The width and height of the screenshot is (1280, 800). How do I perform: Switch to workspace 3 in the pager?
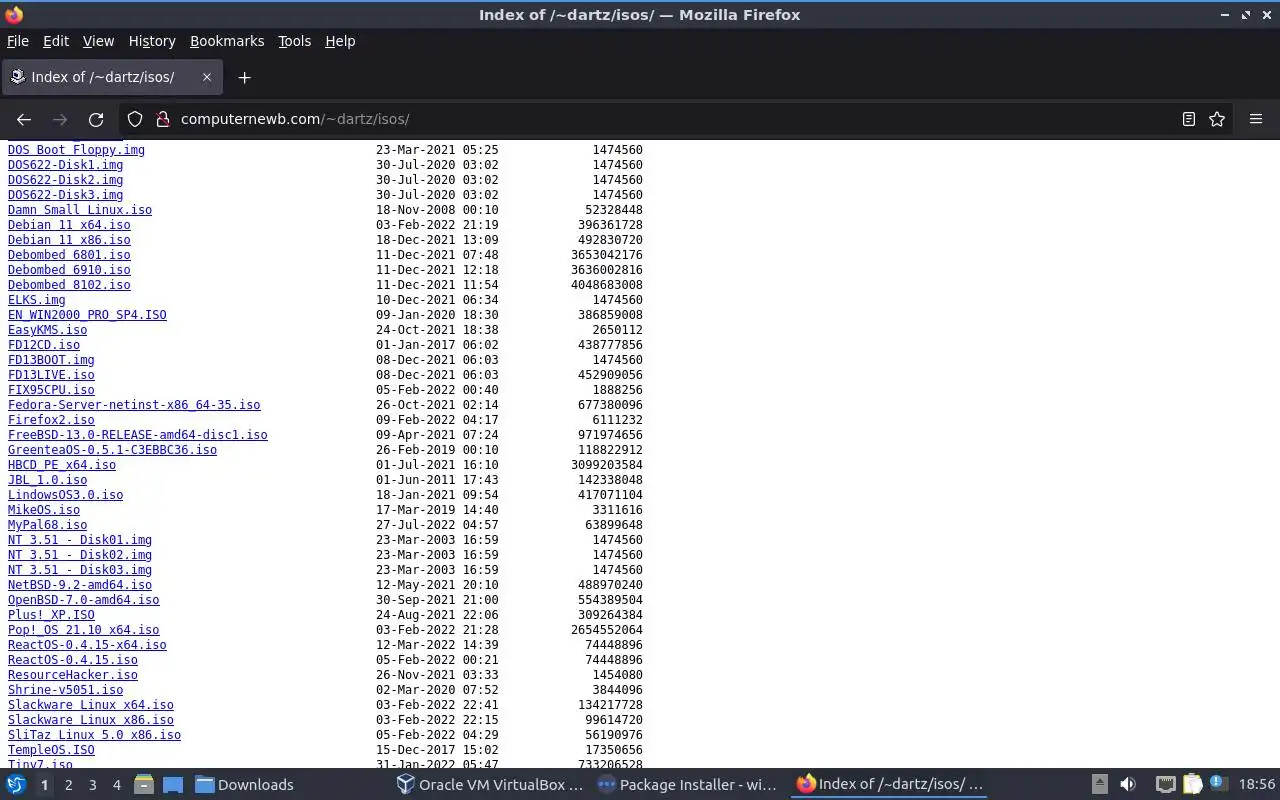tap(92, 785)
